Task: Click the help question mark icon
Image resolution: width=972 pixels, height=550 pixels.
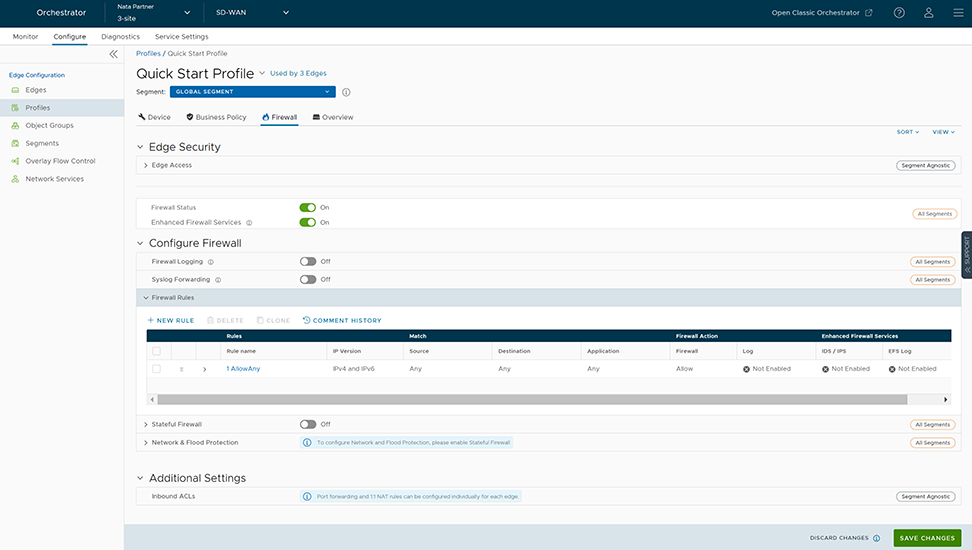Action: point(899,13)
